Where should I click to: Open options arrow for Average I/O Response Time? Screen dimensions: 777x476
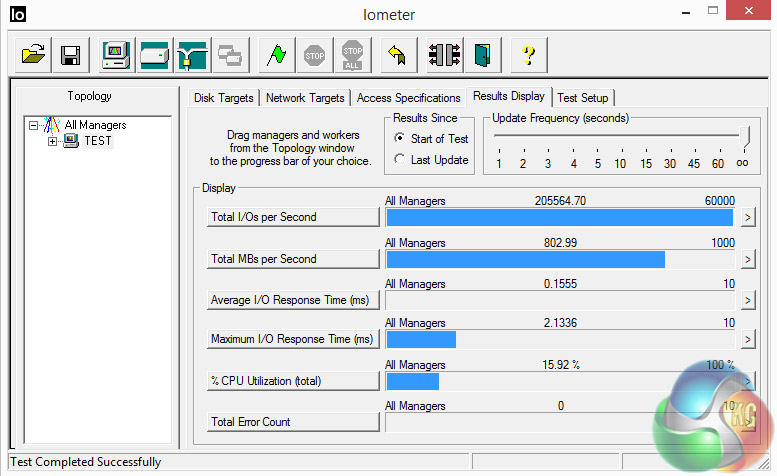pos(748,300)
